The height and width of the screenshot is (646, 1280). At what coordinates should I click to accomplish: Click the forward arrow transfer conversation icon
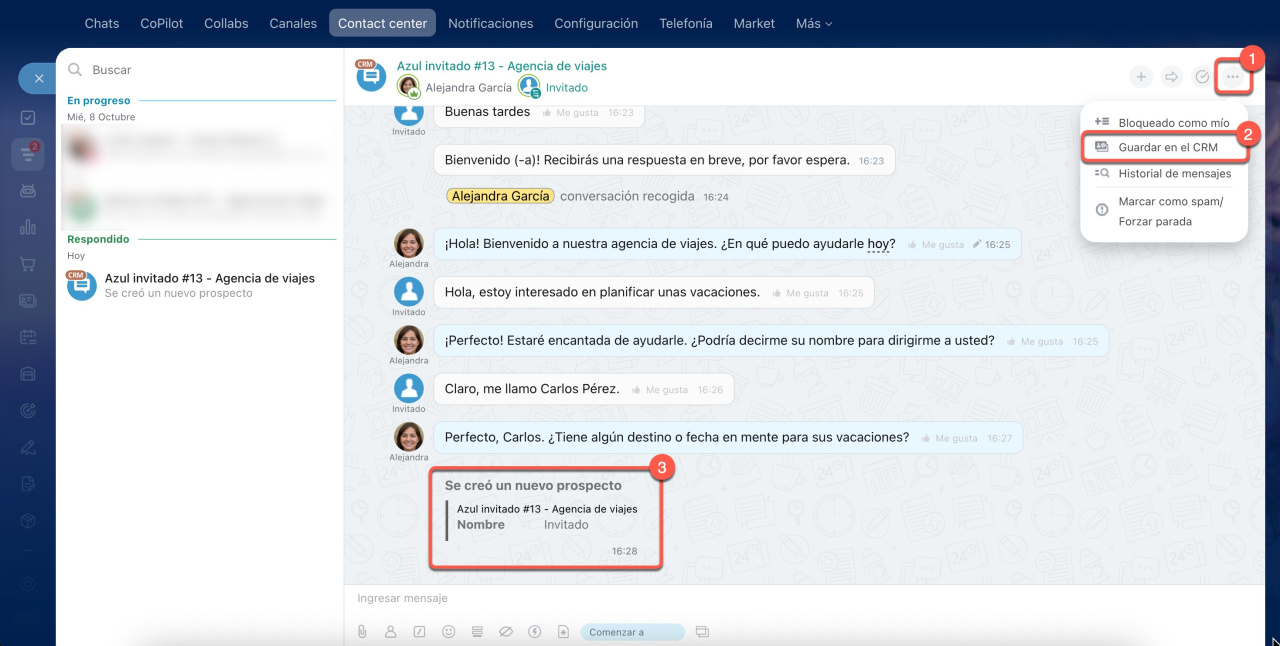coord(1172,77)
